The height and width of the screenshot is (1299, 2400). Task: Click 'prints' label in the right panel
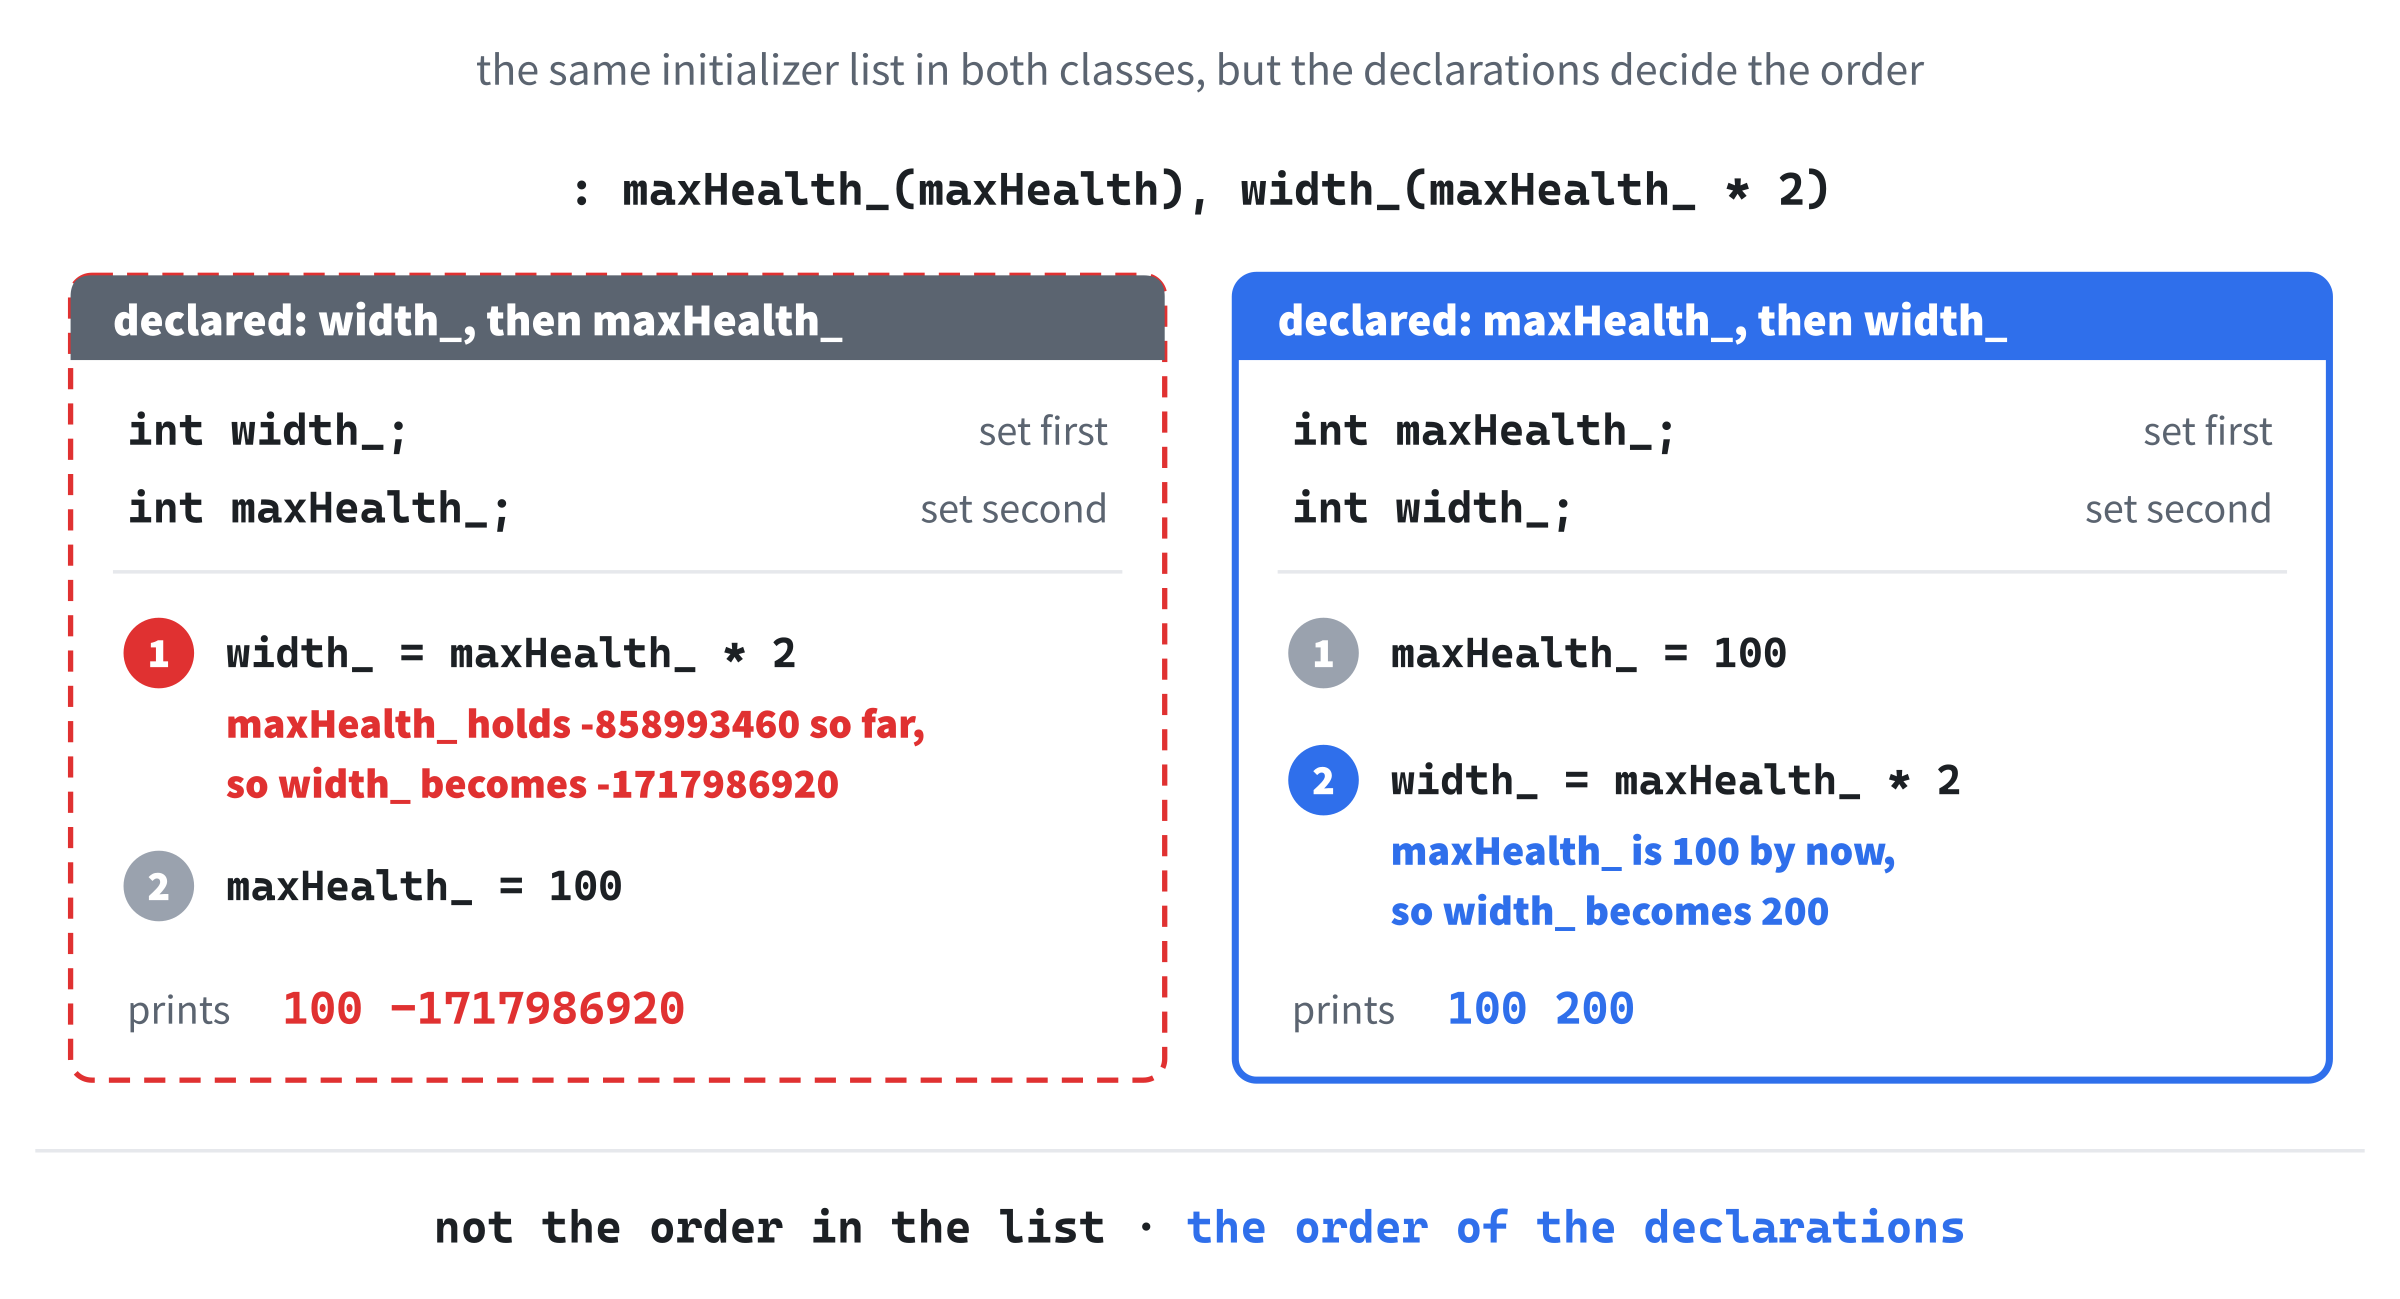(x=1343, y=1011)
